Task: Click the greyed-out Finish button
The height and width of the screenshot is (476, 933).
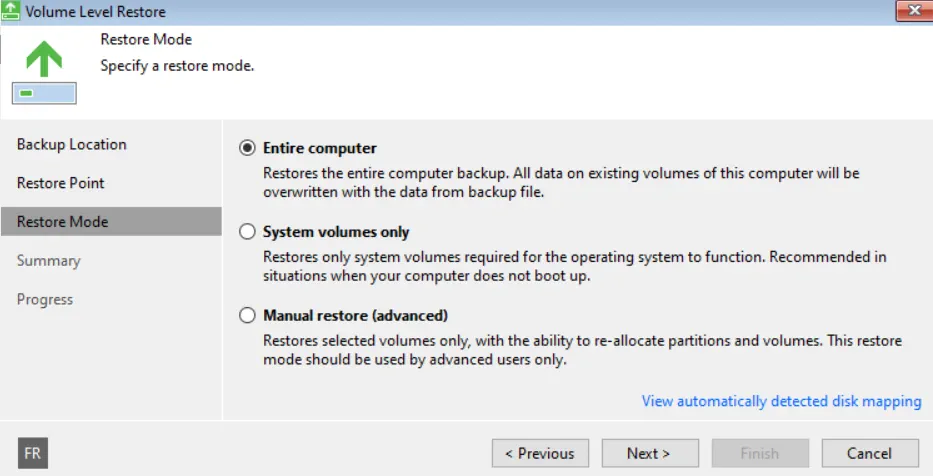Action: pyautogui.click(x=760, y=453)
